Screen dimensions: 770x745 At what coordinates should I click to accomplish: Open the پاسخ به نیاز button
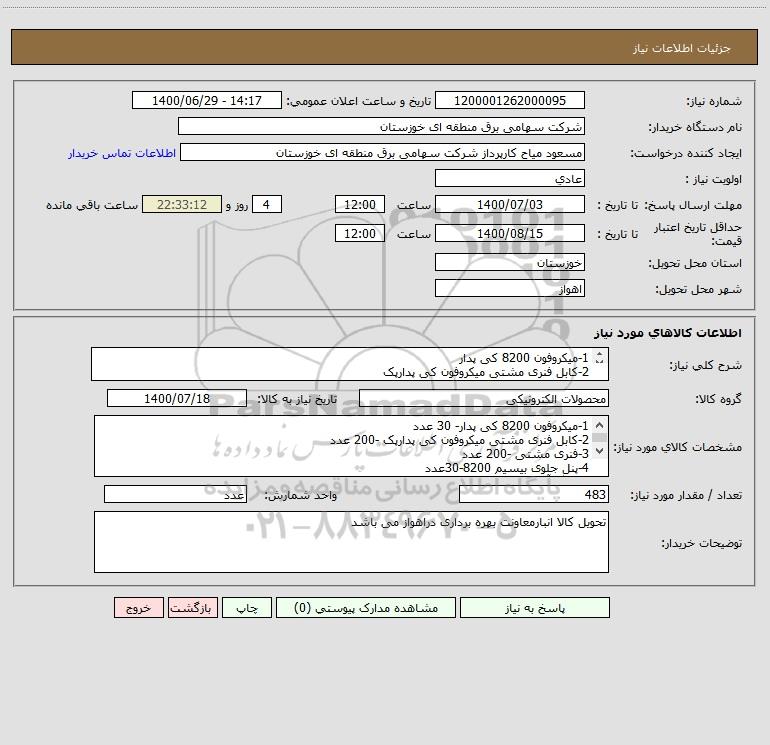[x=534, y=607]
